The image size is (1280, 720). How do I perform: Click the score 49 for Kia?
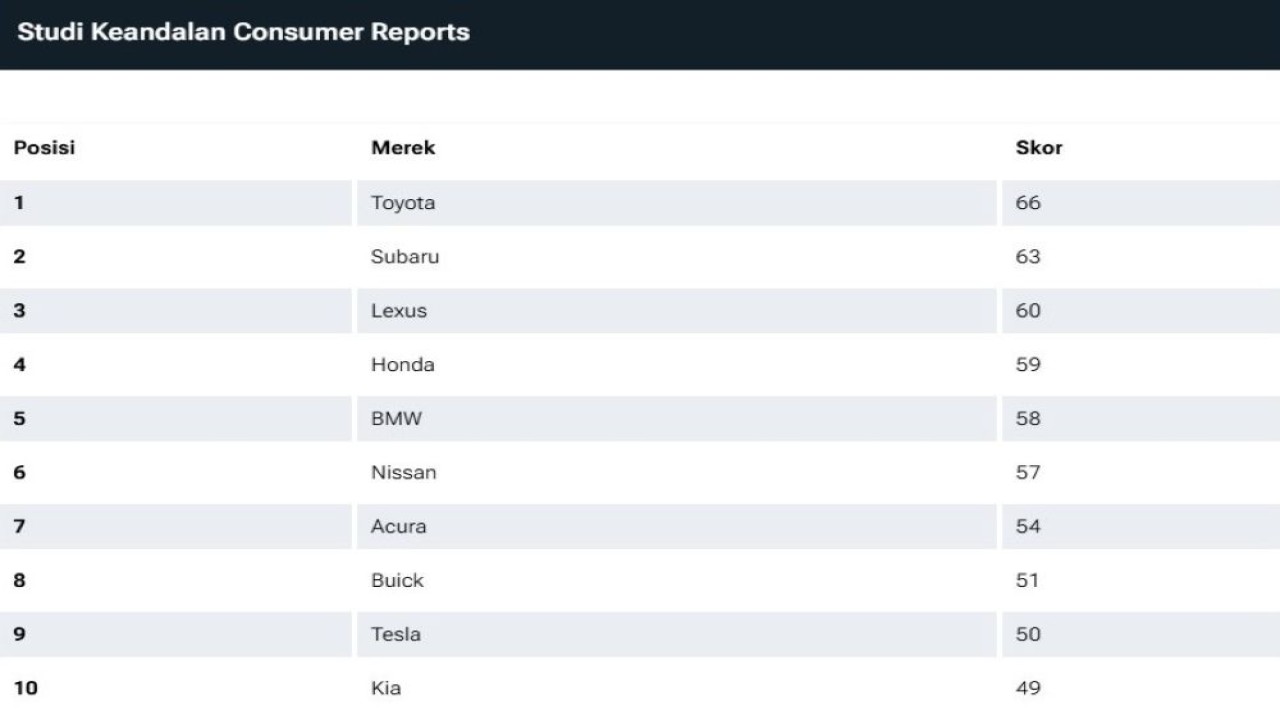pyautogui.click(x=1028, y=688)
